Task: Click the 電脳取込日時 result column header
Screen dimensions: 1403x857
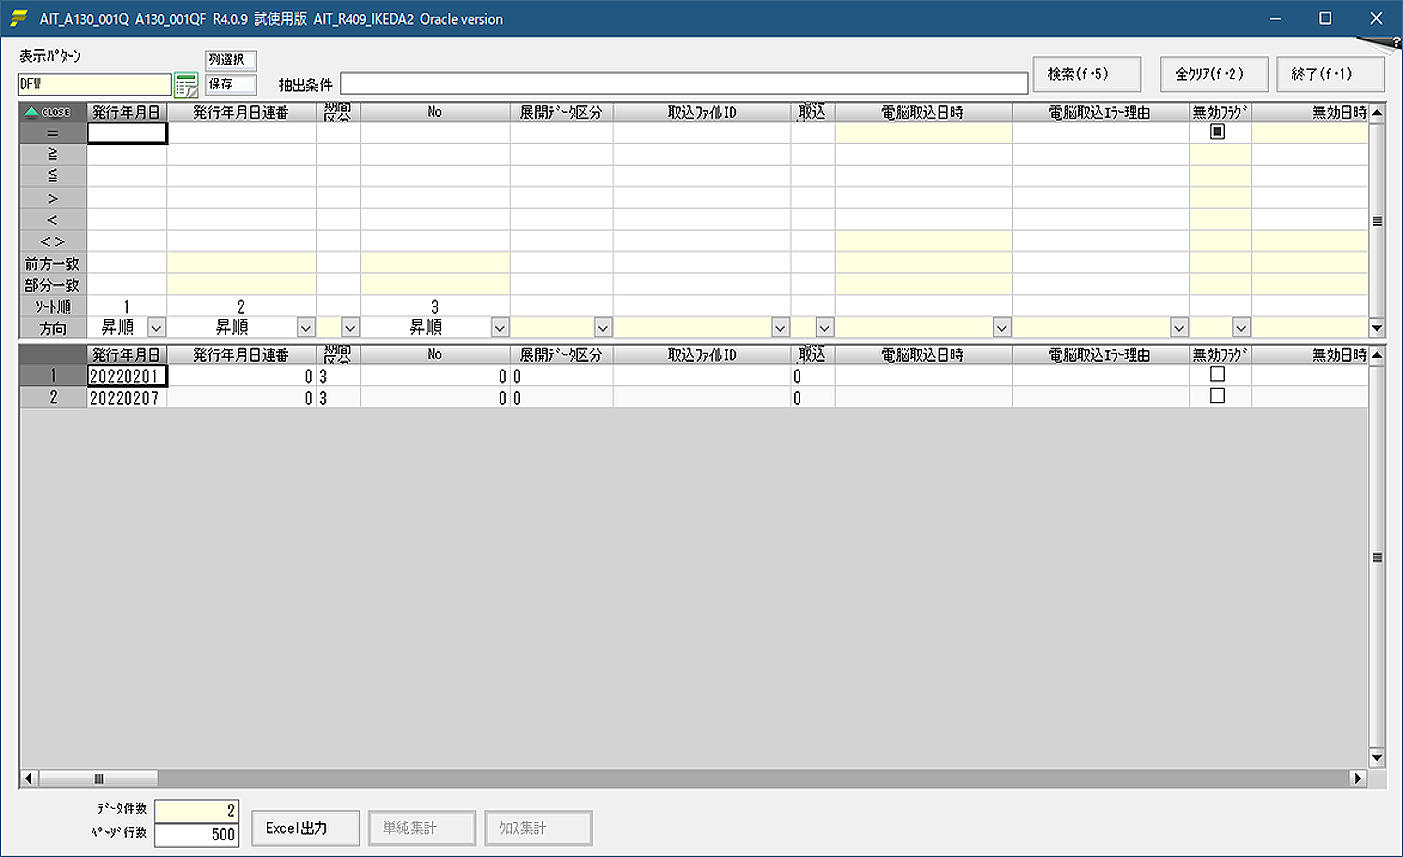Action: click(x=923, y=355)
